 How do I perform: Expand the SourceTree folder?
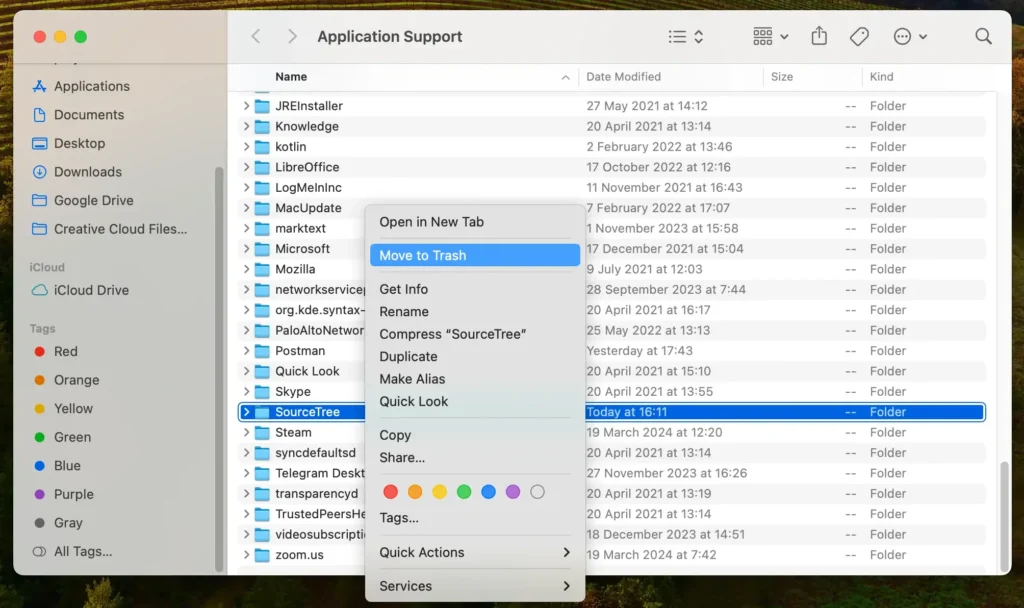(246, 412)
